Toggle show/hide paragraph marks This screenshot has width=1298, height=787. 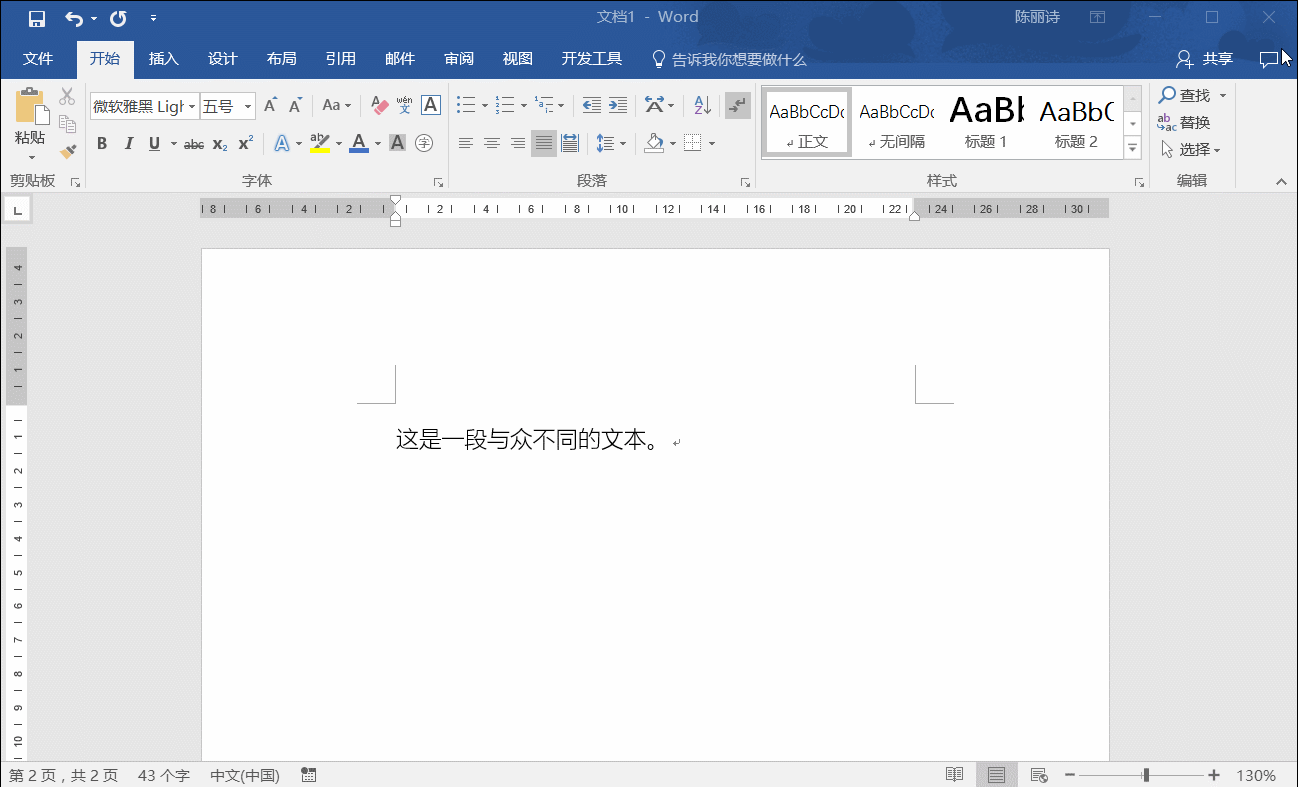click(x=738, y=105)
